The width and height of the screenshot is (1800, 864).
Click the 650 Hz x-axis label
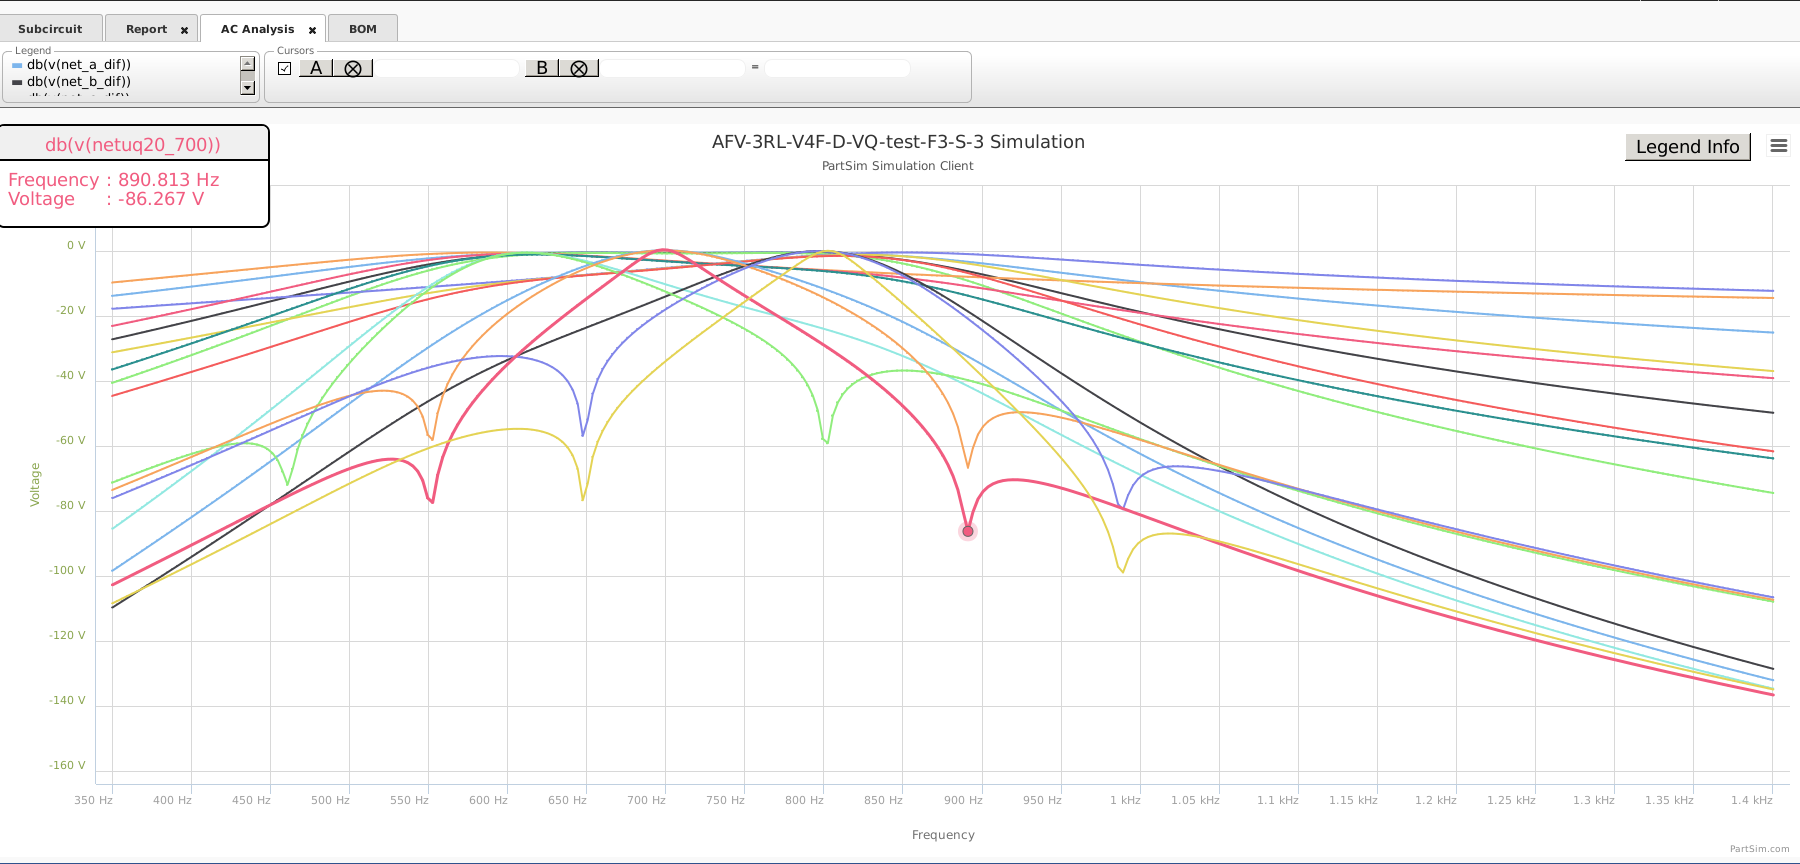[x=567, y=800]
